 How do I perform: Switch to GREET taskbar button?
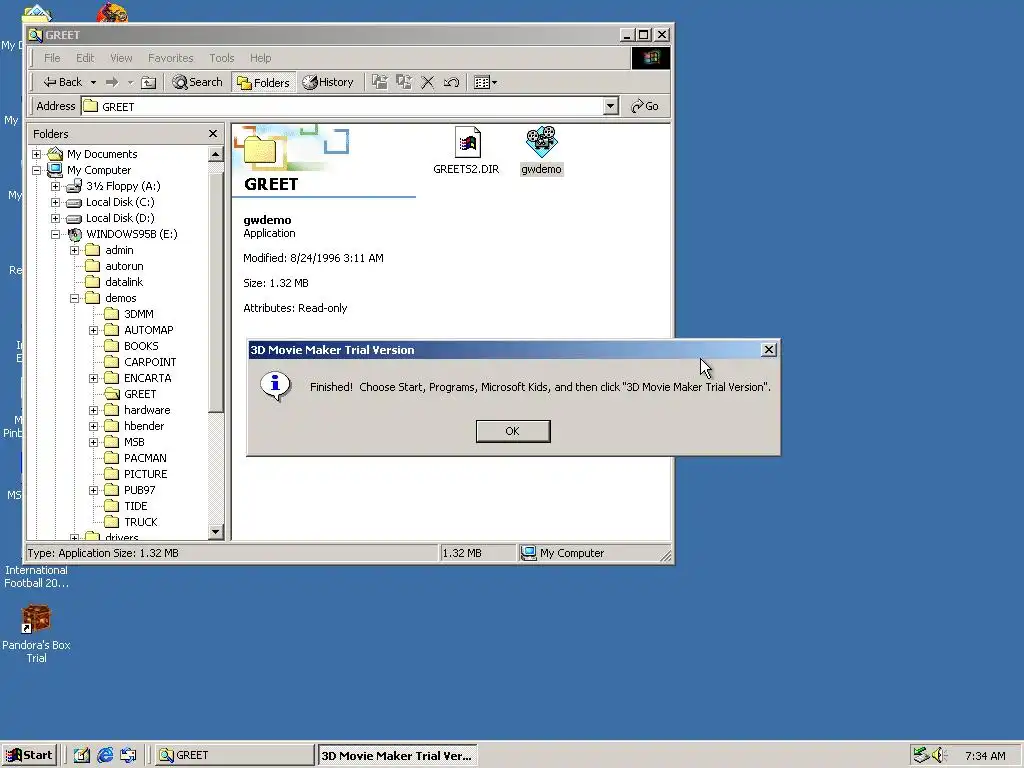(x=234, y=756)
